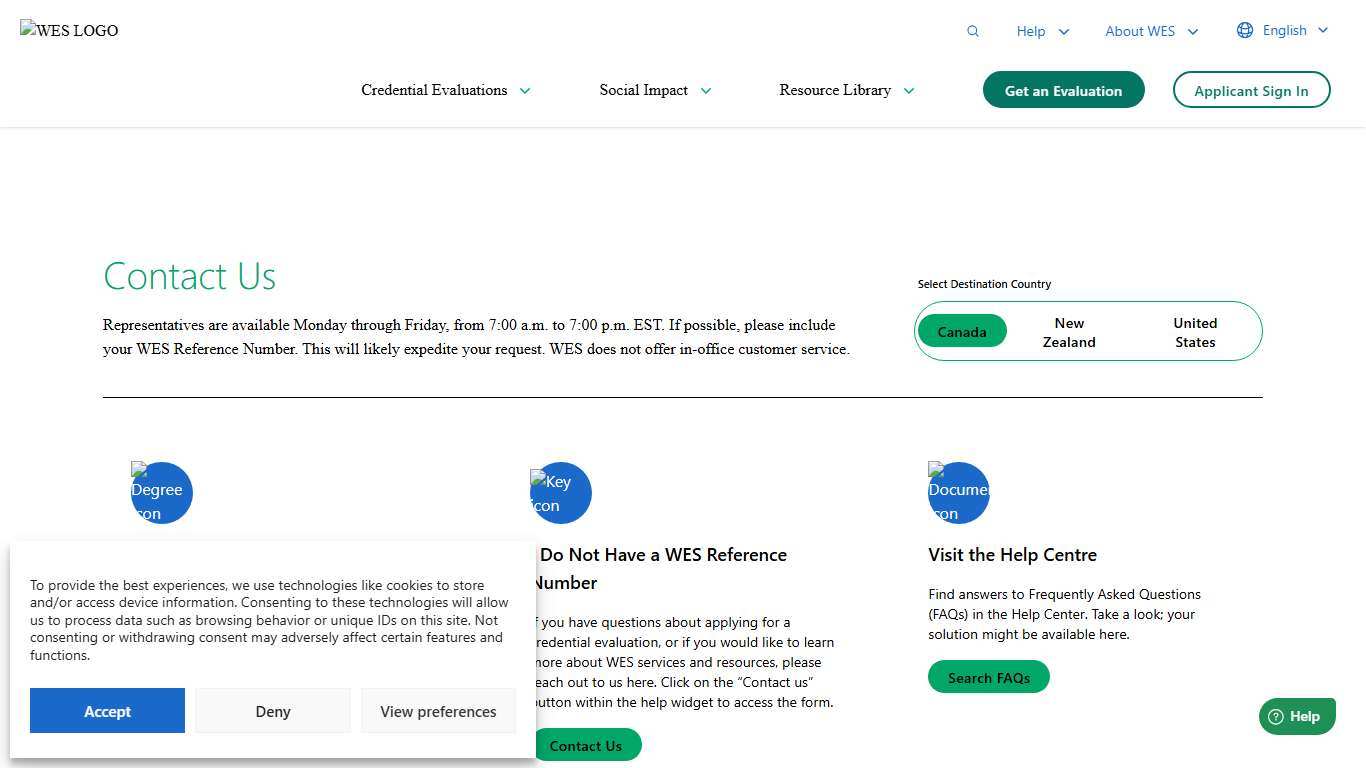The image size is (1366, 768).
Task: Open search with the magnifier icon
Action: 972,31
